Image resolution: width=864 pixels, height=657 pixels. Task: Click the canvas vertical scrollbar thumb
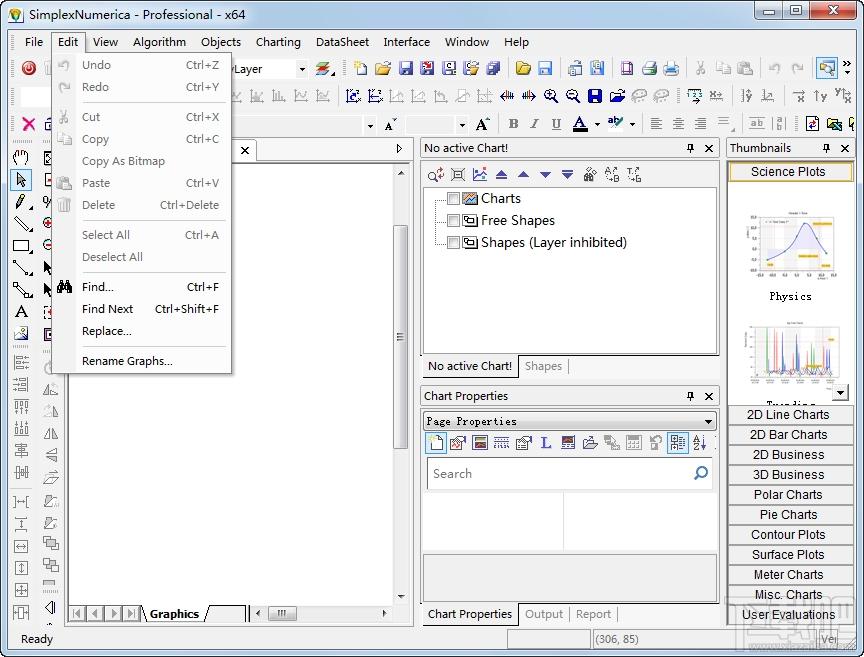tap(401, 336)
